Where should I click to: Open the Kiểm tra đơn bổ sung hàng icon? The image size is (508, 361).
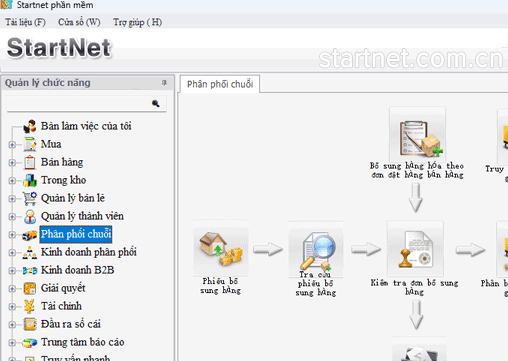tap(415, 248)
